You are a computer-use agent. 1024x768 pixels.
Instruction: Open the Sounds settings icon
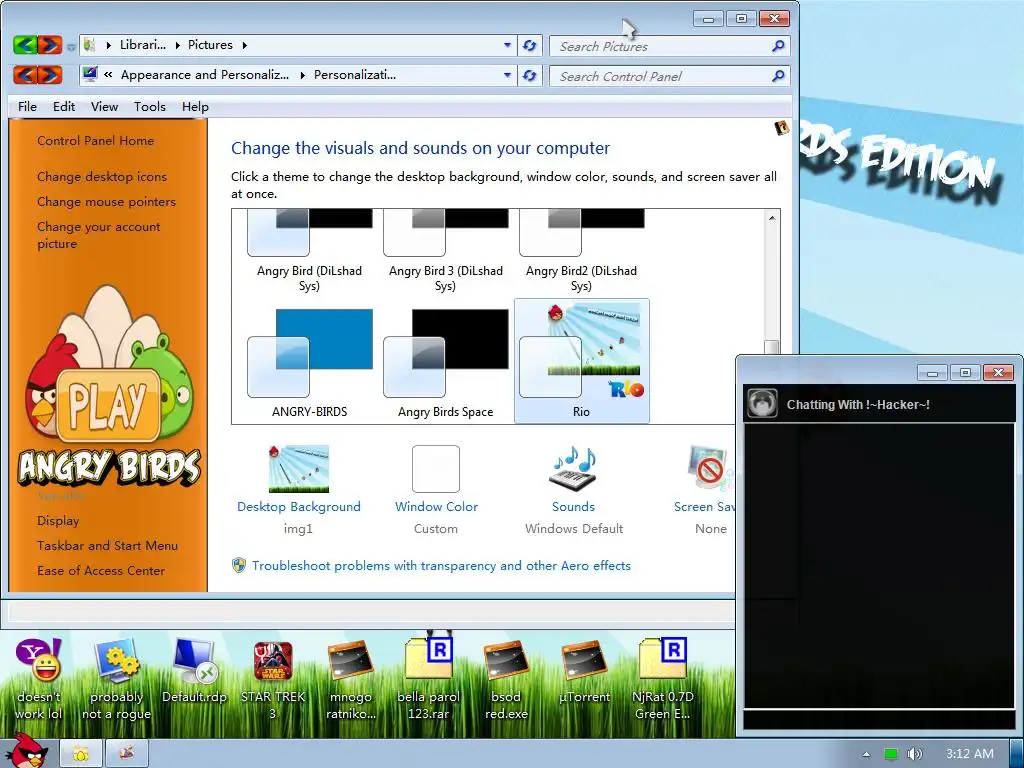tap(573, 468)
